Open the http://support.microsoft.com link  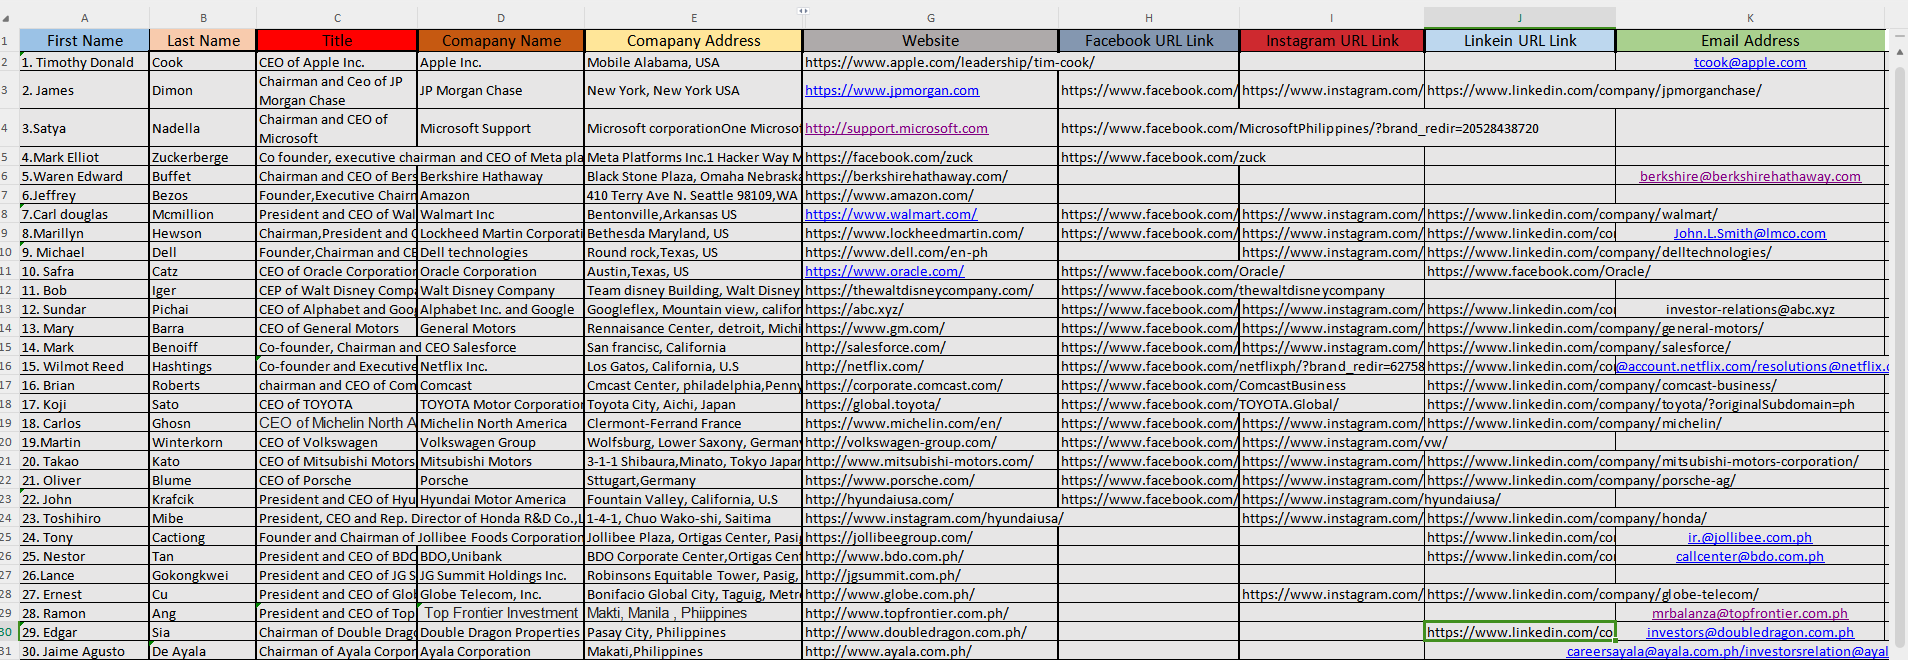tap(896, 128)
